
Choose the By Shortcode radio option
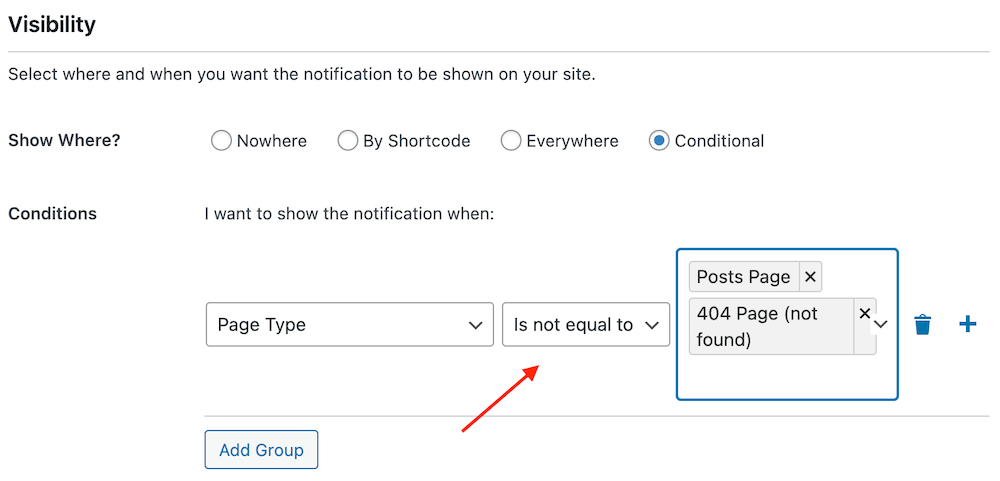[x=347, y=140]
